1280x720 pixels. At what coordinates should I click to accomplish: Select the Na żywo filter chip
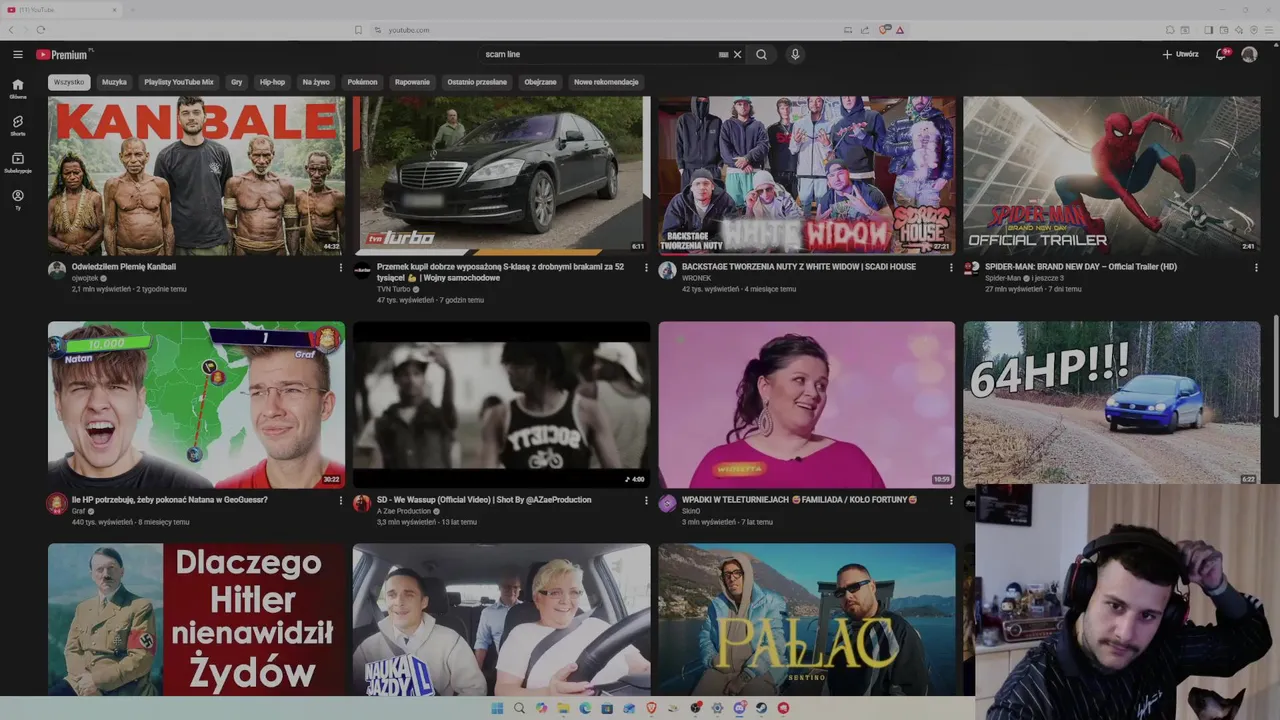pyautogui.click(x=316, y=82)
